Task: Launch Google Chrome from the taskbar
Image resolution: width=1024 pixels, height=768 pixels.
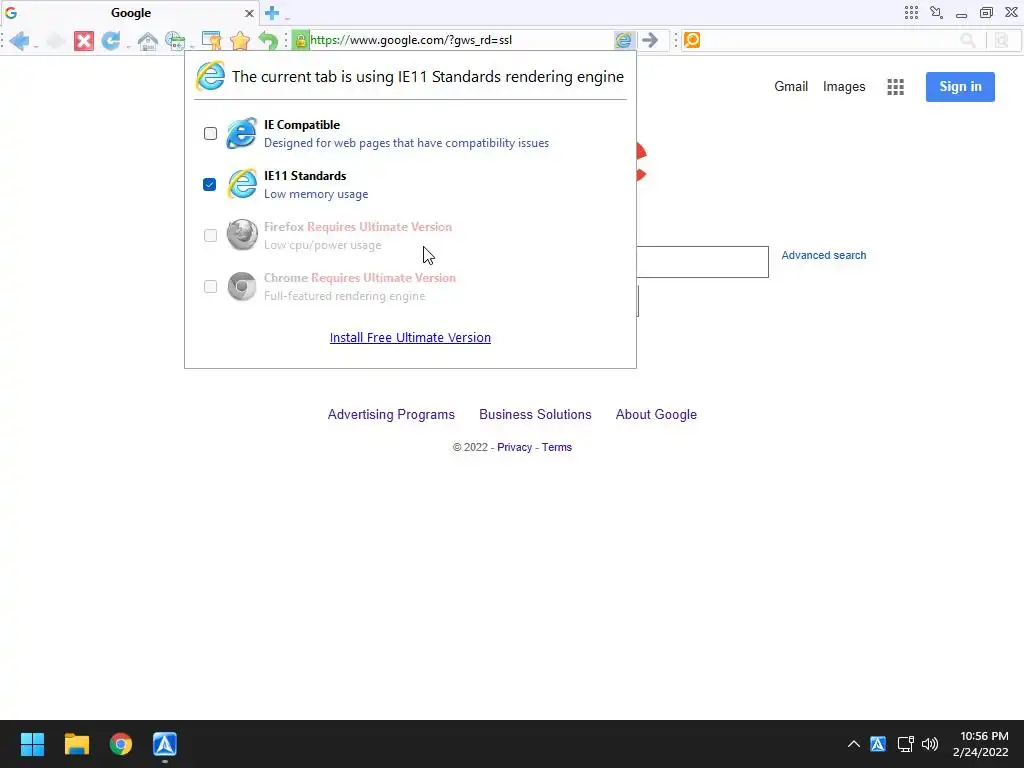Action: [x=121, y=744]
